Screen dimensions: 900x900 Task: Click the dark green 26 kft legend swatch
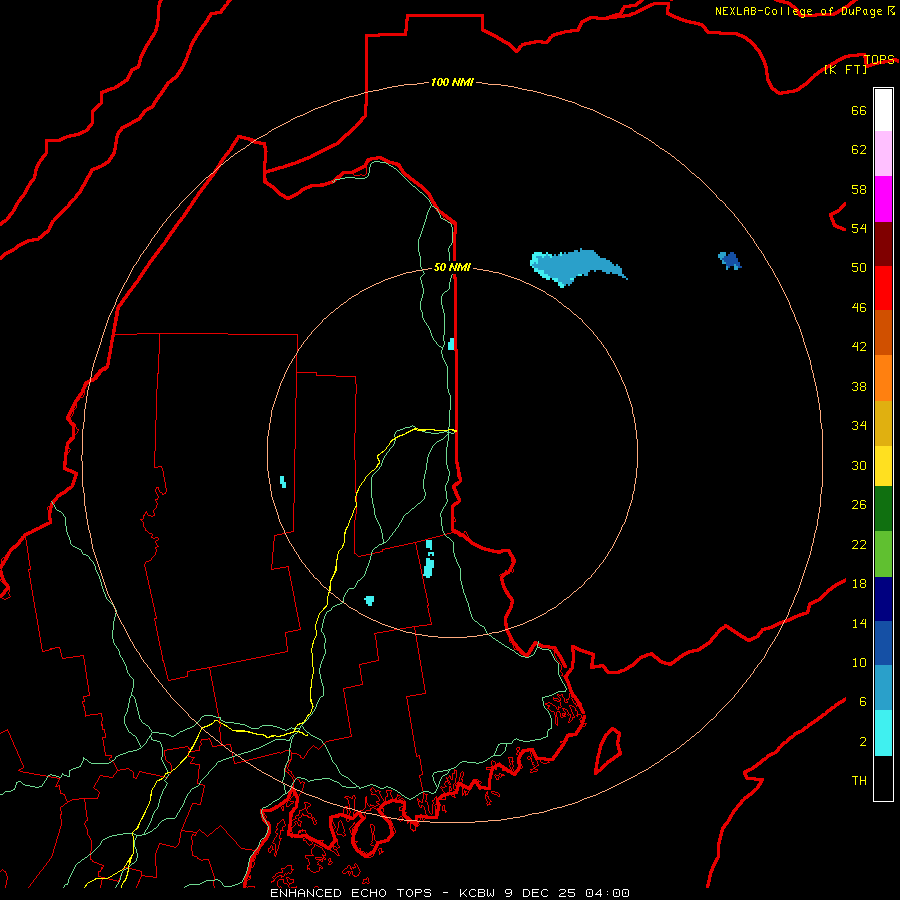coord(883,509)
